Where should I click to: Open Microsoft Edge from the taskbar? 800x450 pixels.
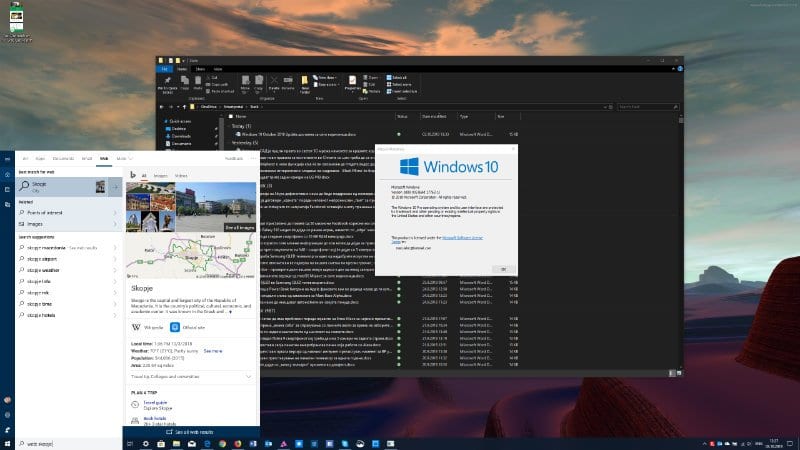(x=207, y=444)
